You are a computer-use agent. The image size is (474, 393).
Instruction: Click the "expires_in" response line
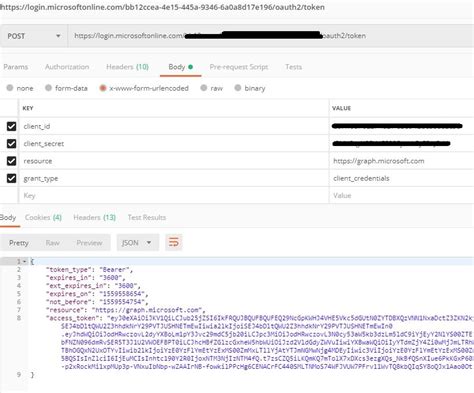[85, 277]
